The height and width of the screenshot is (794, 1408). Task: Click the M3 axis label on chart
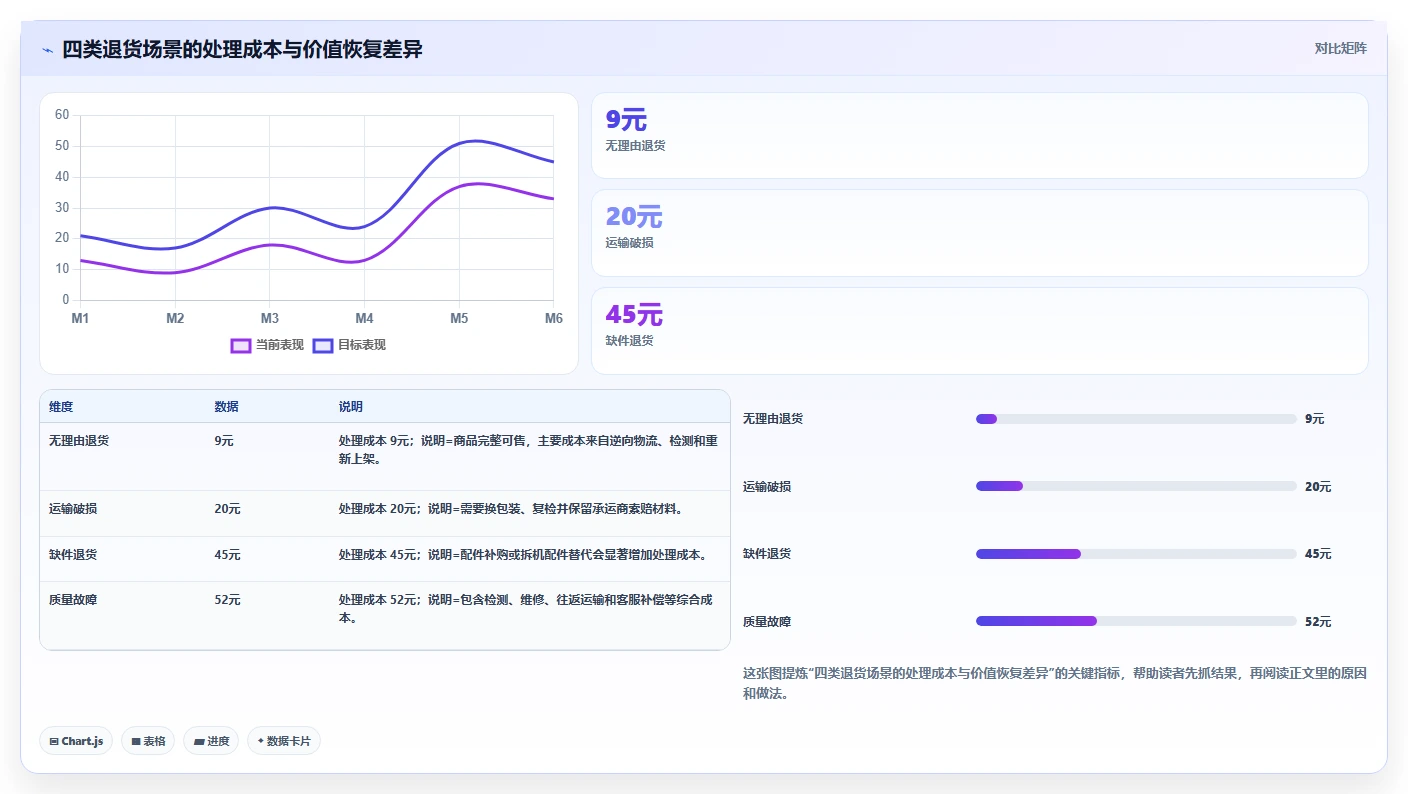(x=270, y=318)
